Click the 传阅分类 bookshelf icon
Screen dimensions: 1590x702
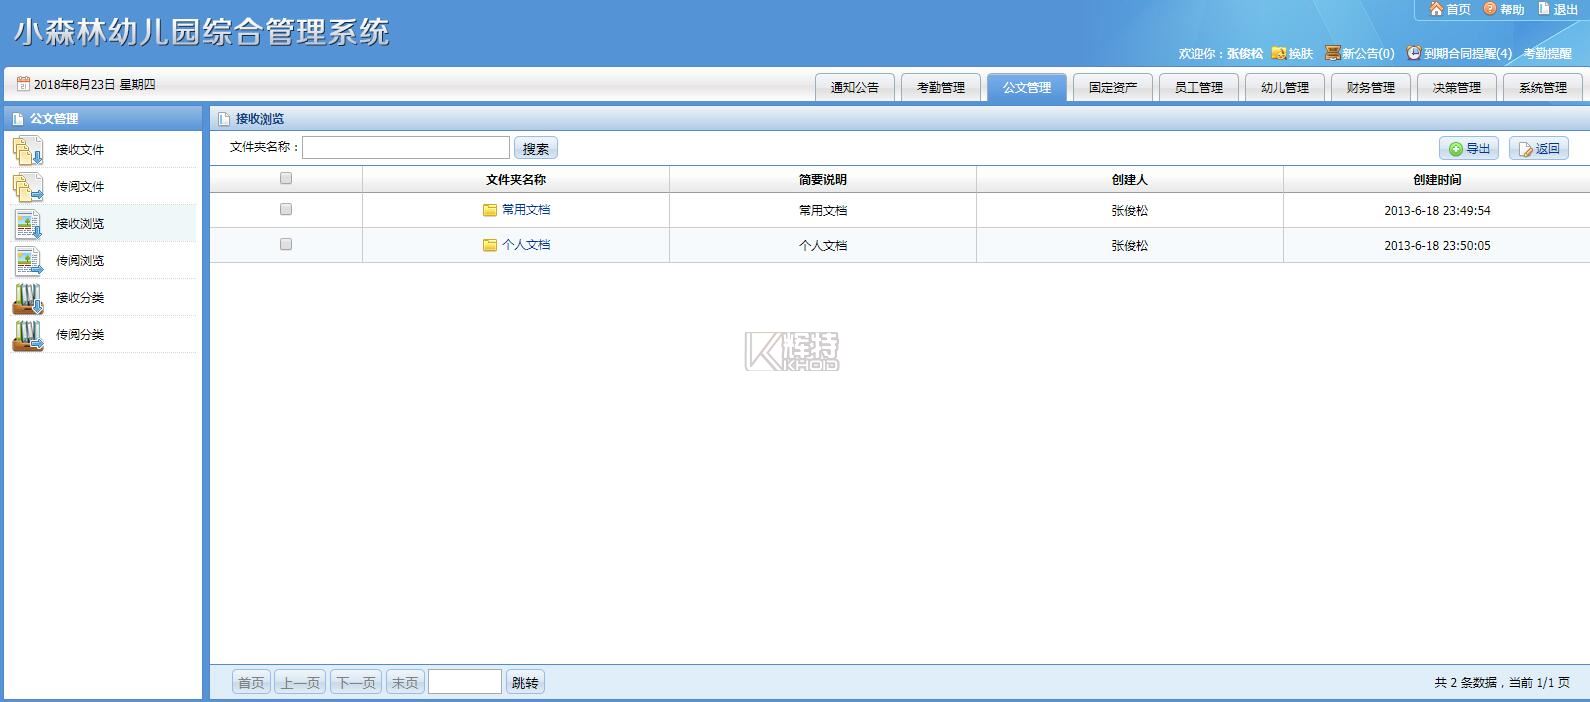(x=27, y=335)
